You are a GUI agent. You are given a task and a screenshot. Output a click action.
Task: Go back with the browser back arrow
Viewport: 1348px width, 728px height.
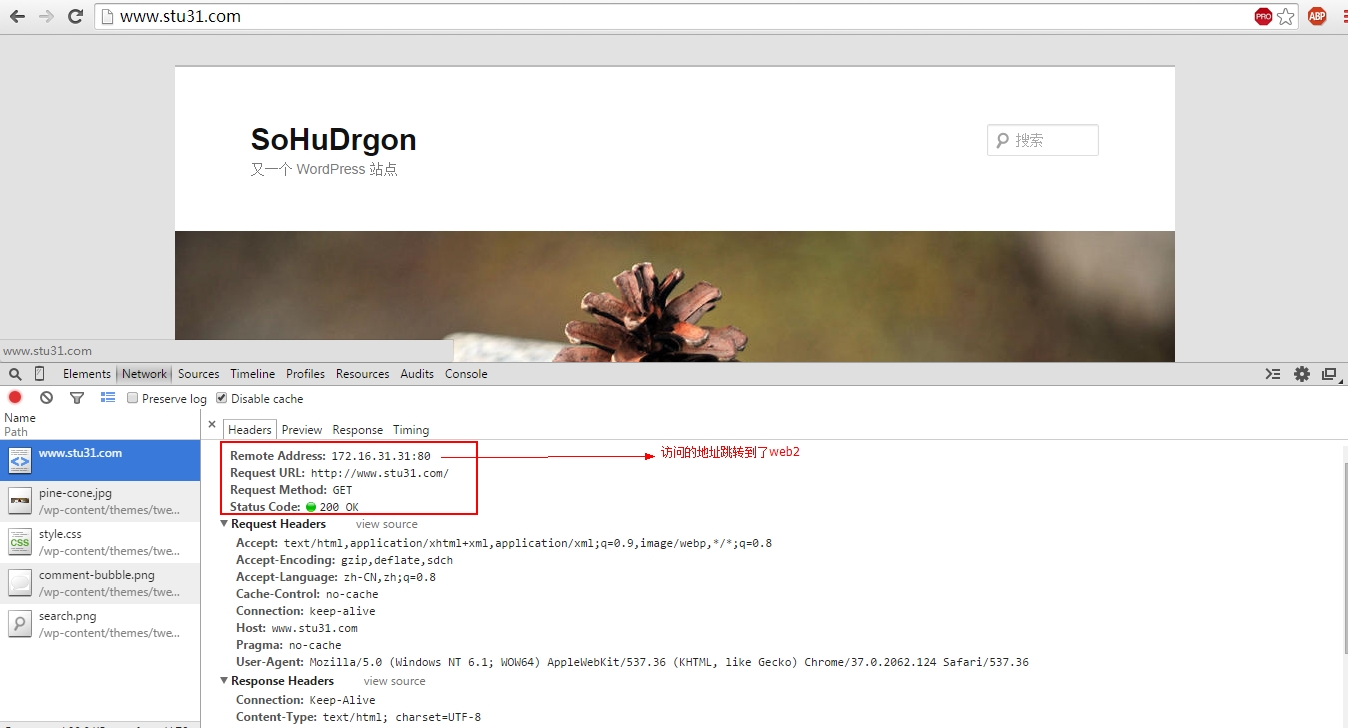pos(17,16)
